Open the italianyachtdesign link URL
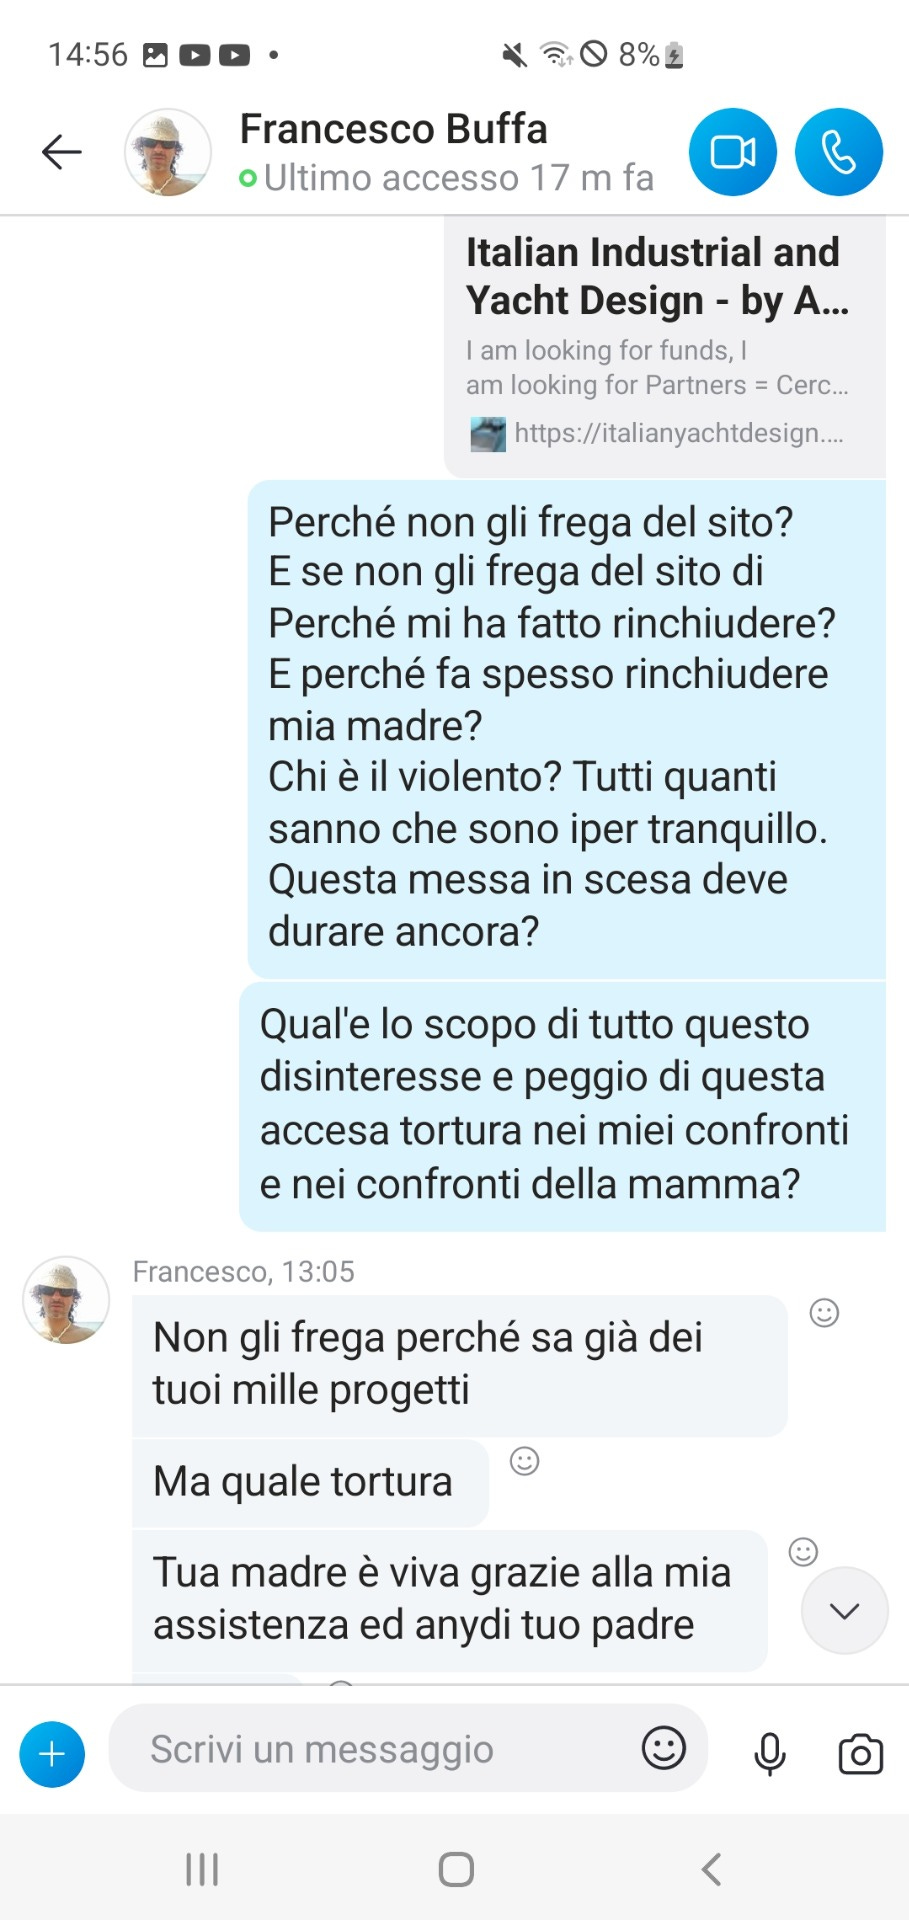 click(678, 433)
